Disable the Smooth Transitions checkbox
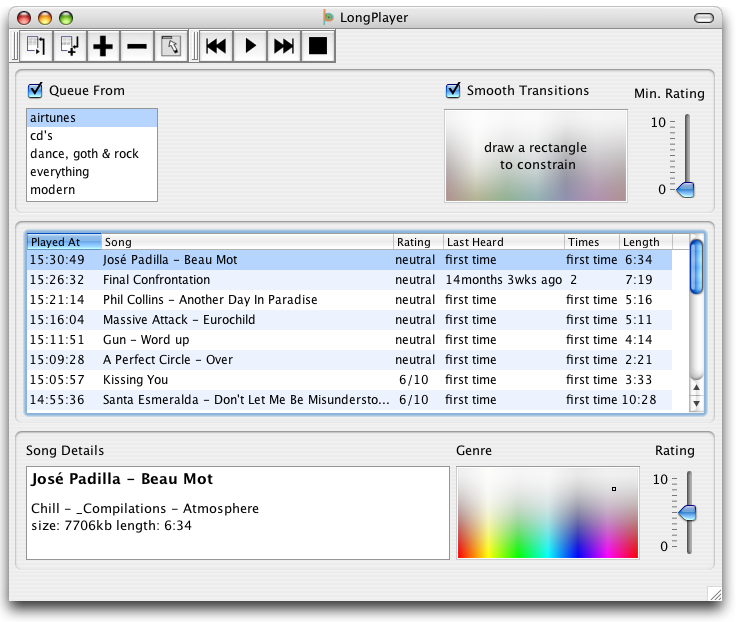The height and width of the screenshot is (622, 743). tap(453, 91)
